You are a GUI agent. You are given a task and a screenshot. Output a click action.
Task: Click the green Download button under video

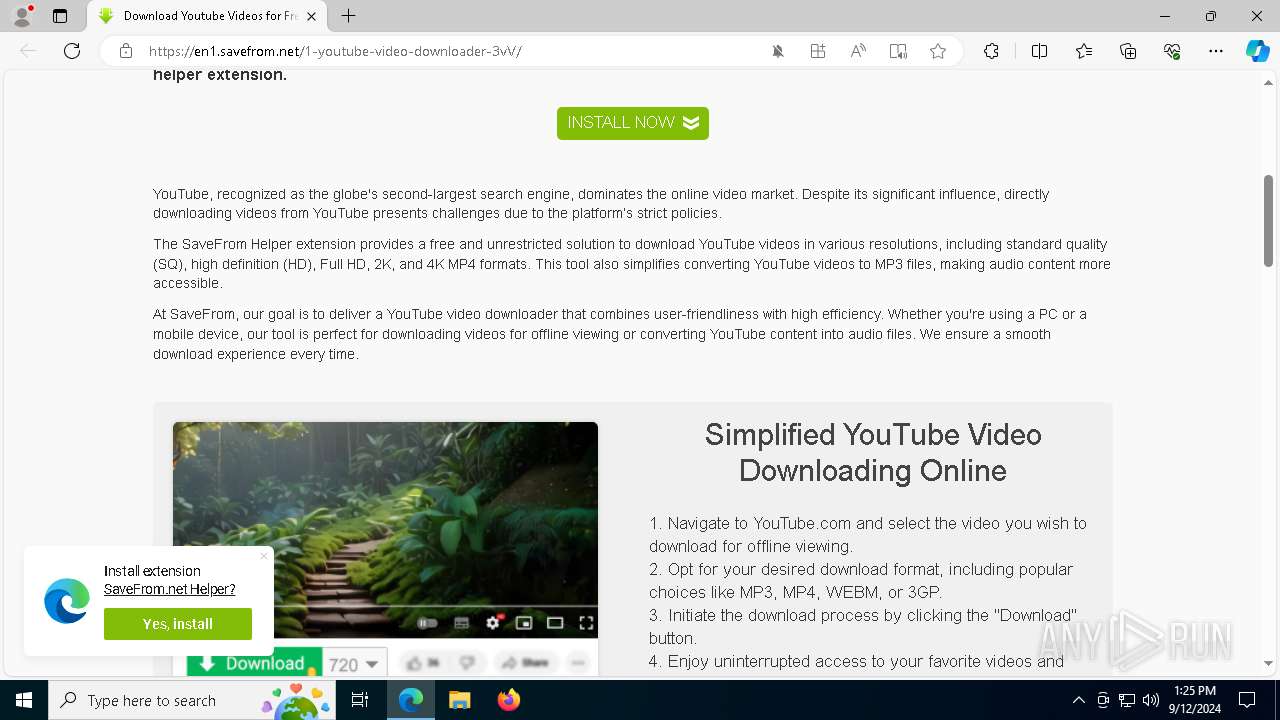point(254,663)
